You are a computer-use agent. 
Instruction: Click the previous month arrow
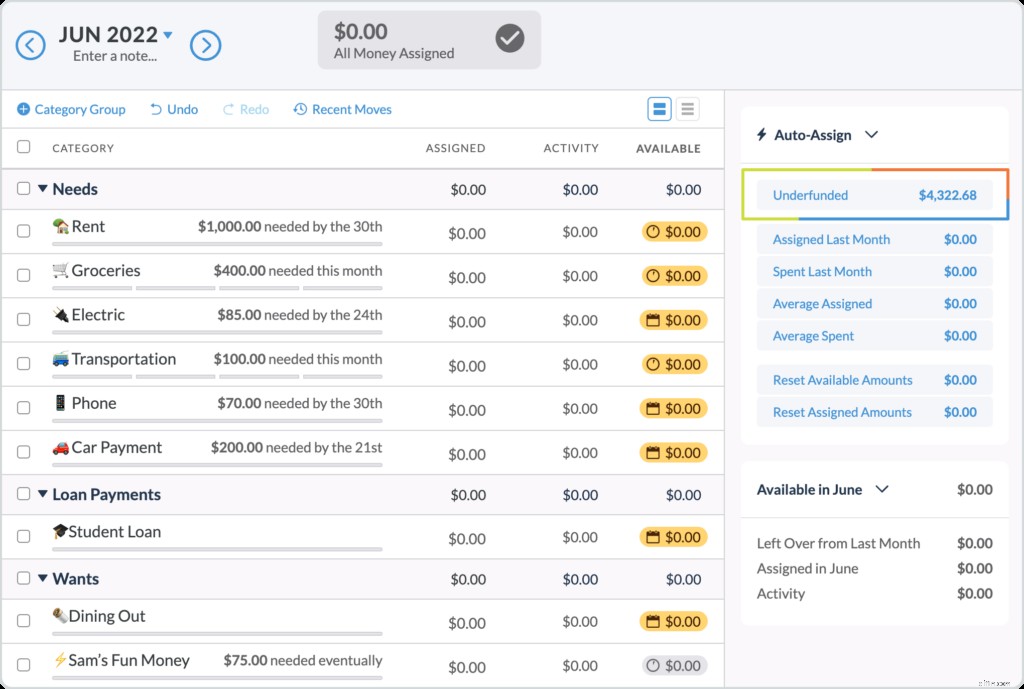click(30, 45)
